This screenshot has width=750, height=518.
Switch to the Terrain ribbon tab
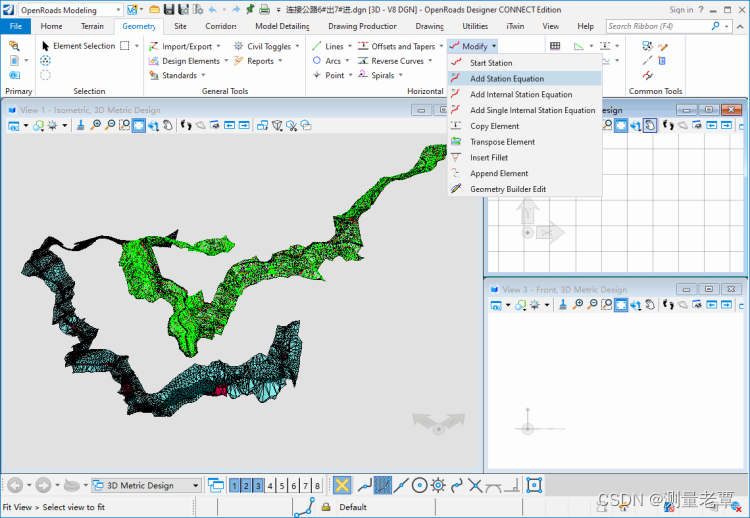coord(92,26)
